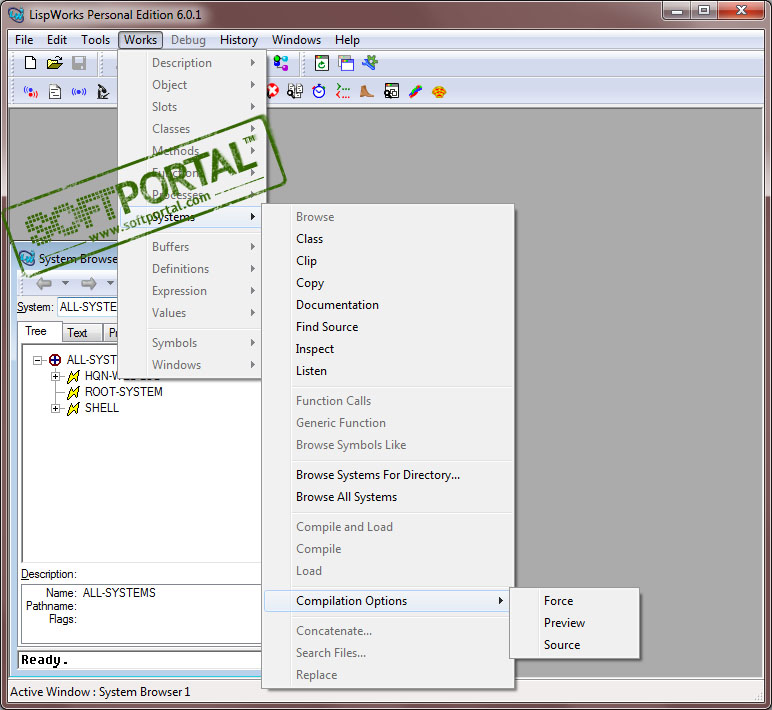Click the multicolored stripes process icon

tap(415, 91)
